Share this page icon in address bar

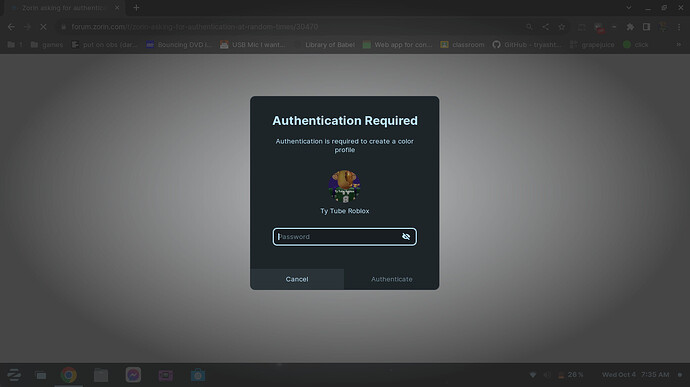coord(545,27)
